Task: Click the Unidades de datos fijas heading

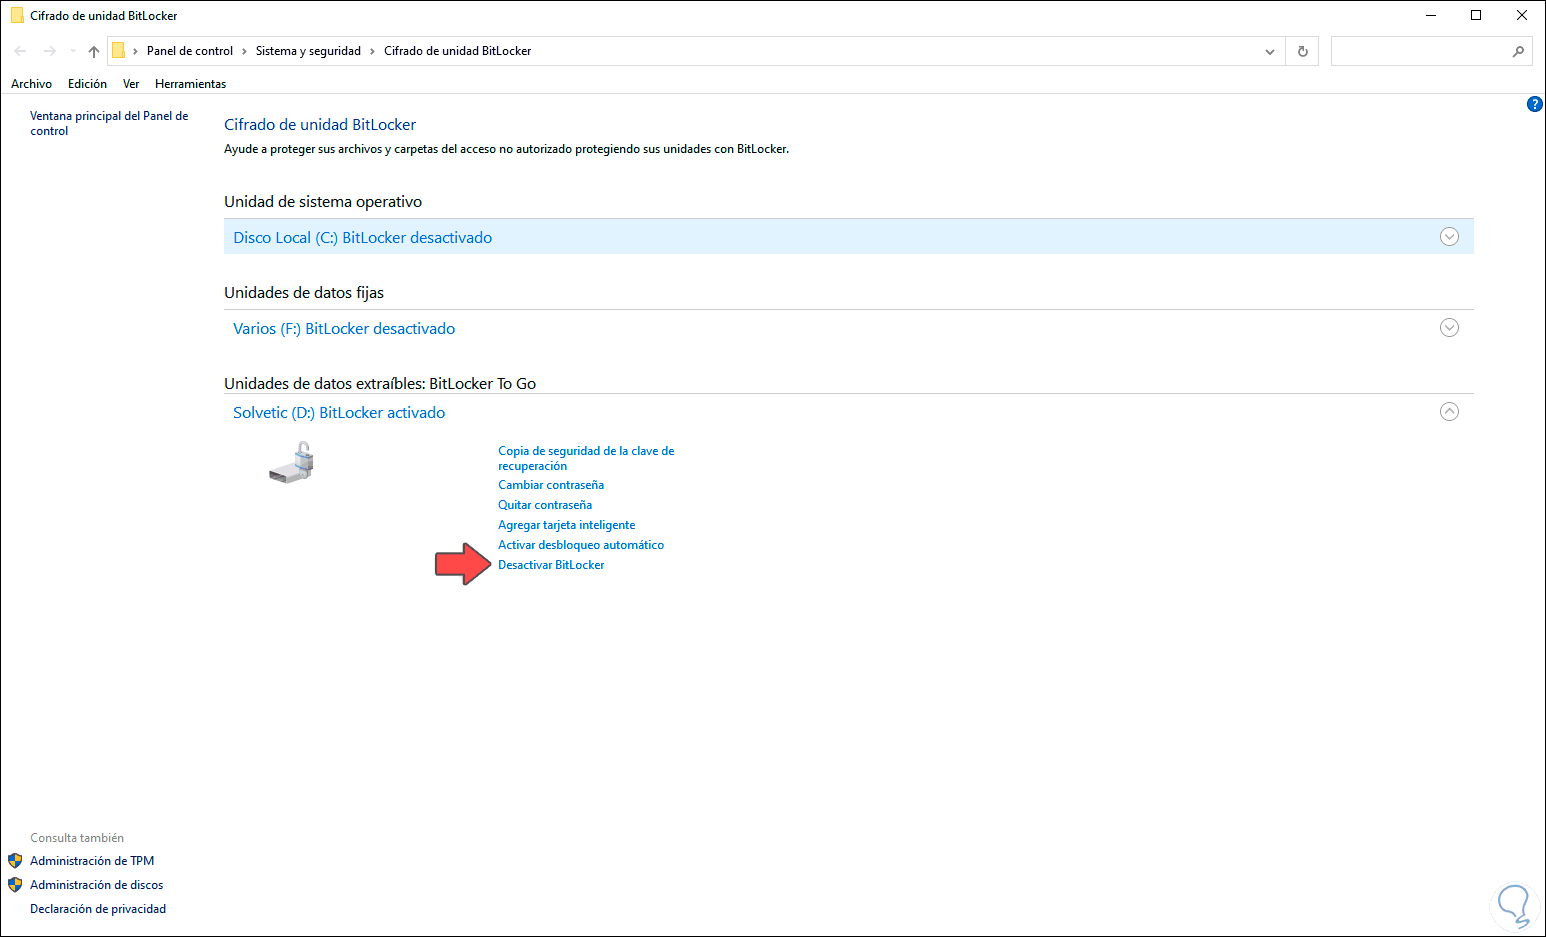Action: coord(304,293)
